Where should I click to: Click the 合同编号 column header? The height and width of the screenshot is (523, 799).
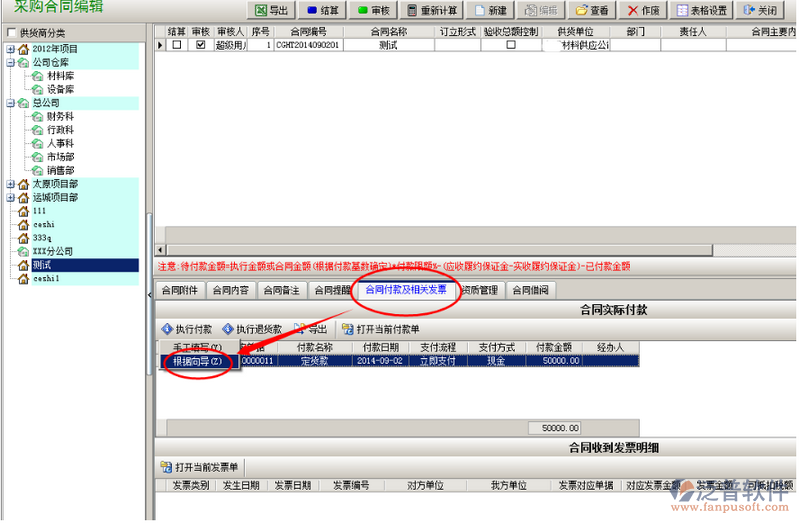[309, 32]
